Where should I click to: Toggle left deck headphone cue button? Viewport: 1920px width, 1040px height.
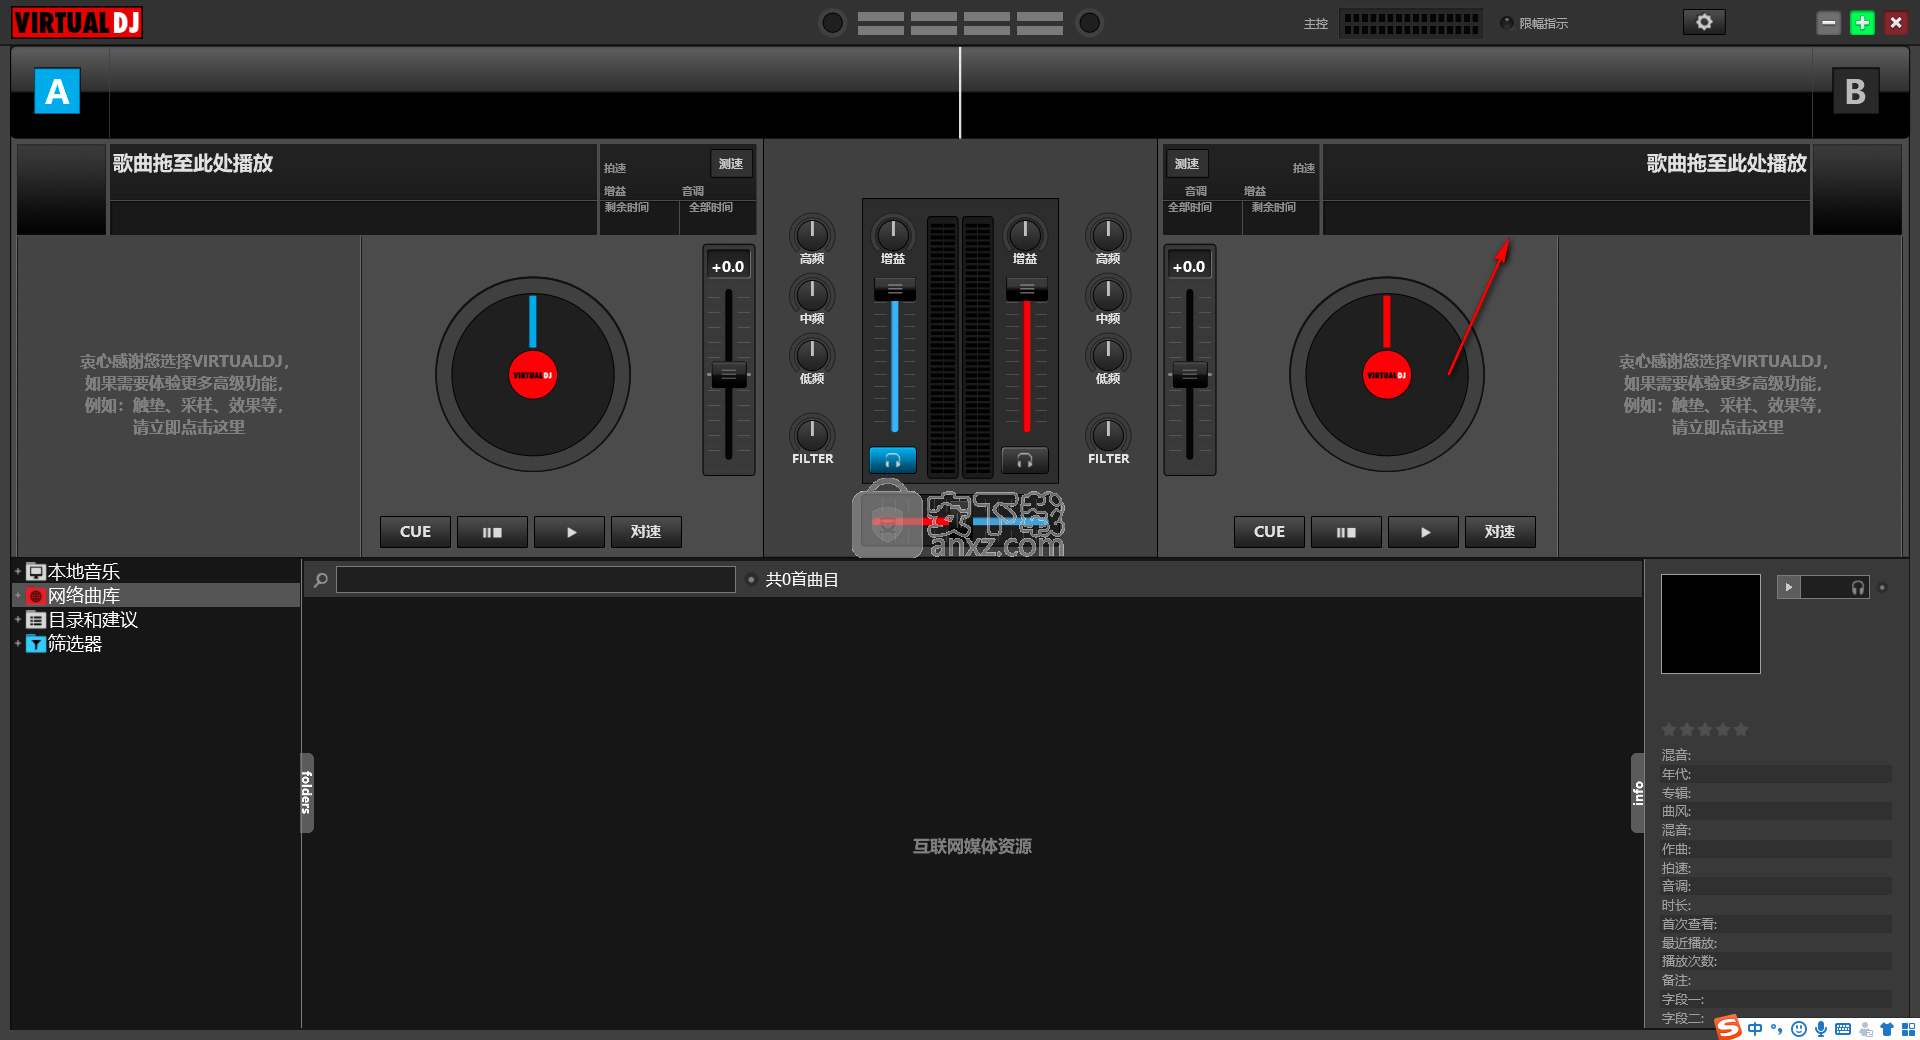pyautogui.click(x=893, y=460)
